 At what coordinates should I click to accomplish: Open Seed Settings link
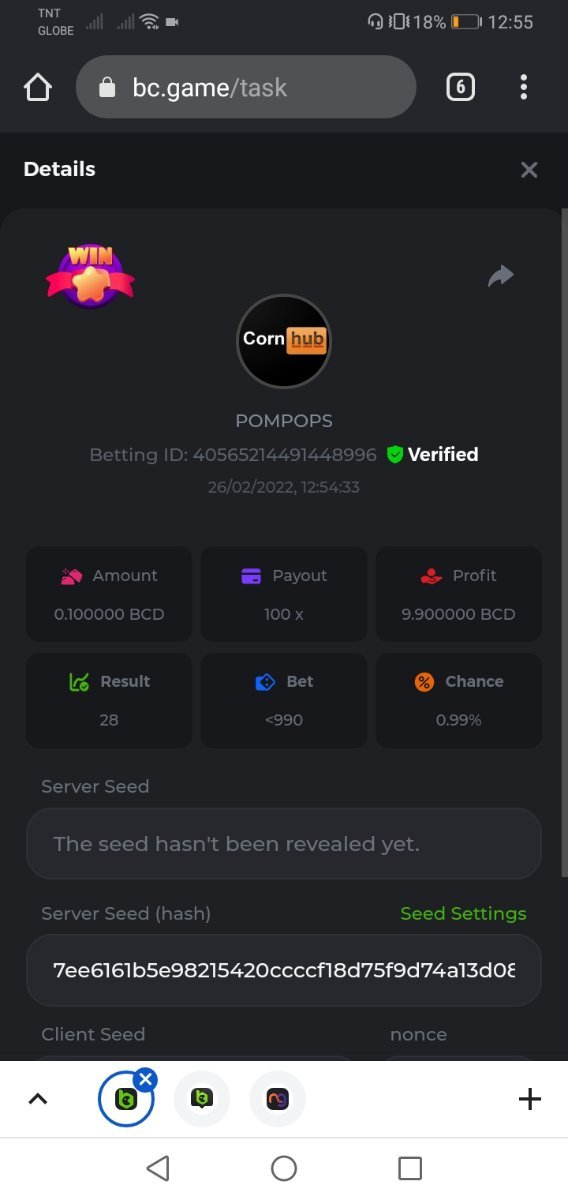[x=463, y=914]
